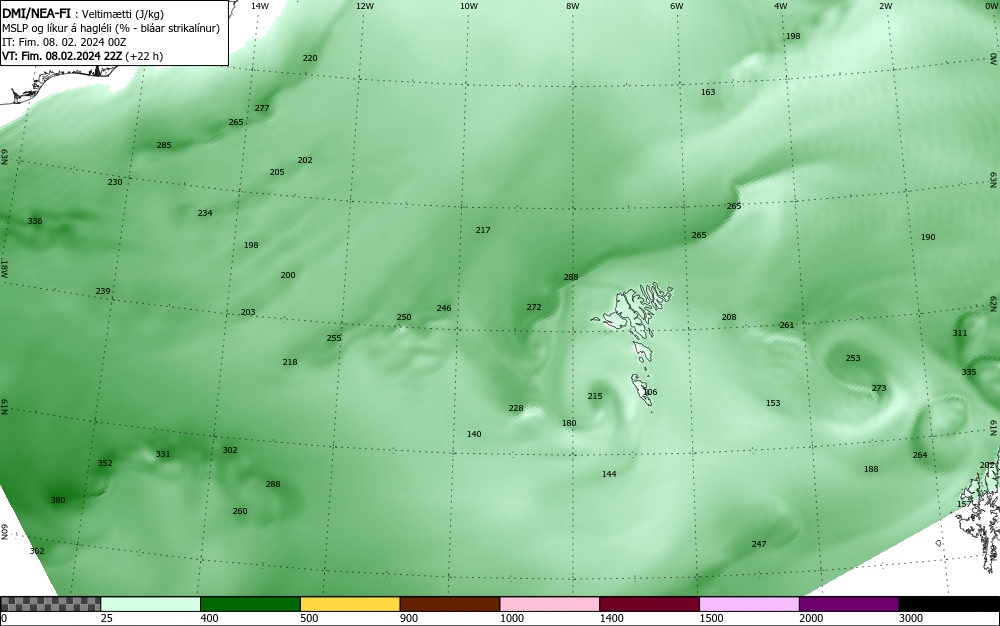Click the 285 value on the map
Viewport: 1000px width, 626px height.
click(164, 145)
